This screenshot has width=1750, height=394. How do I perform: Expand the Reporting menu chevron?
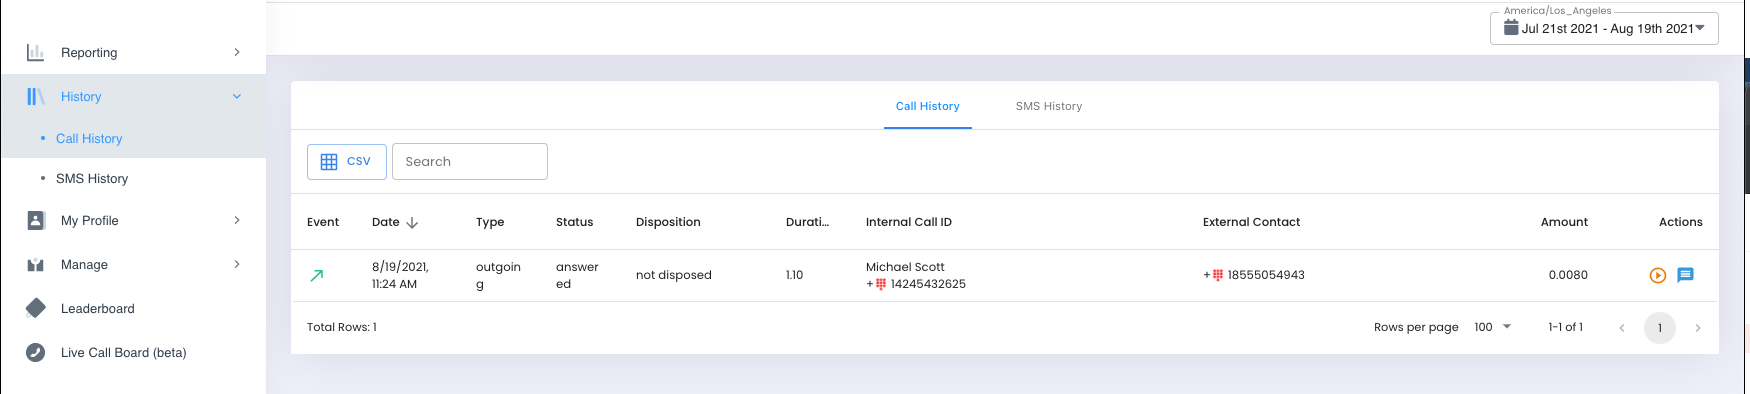click(x=237, y=52)
